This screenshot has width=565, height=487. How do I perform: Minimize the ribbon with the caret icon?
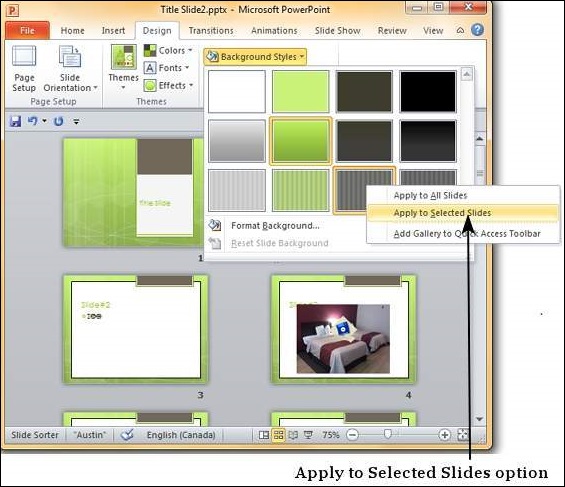pos(460,30)
